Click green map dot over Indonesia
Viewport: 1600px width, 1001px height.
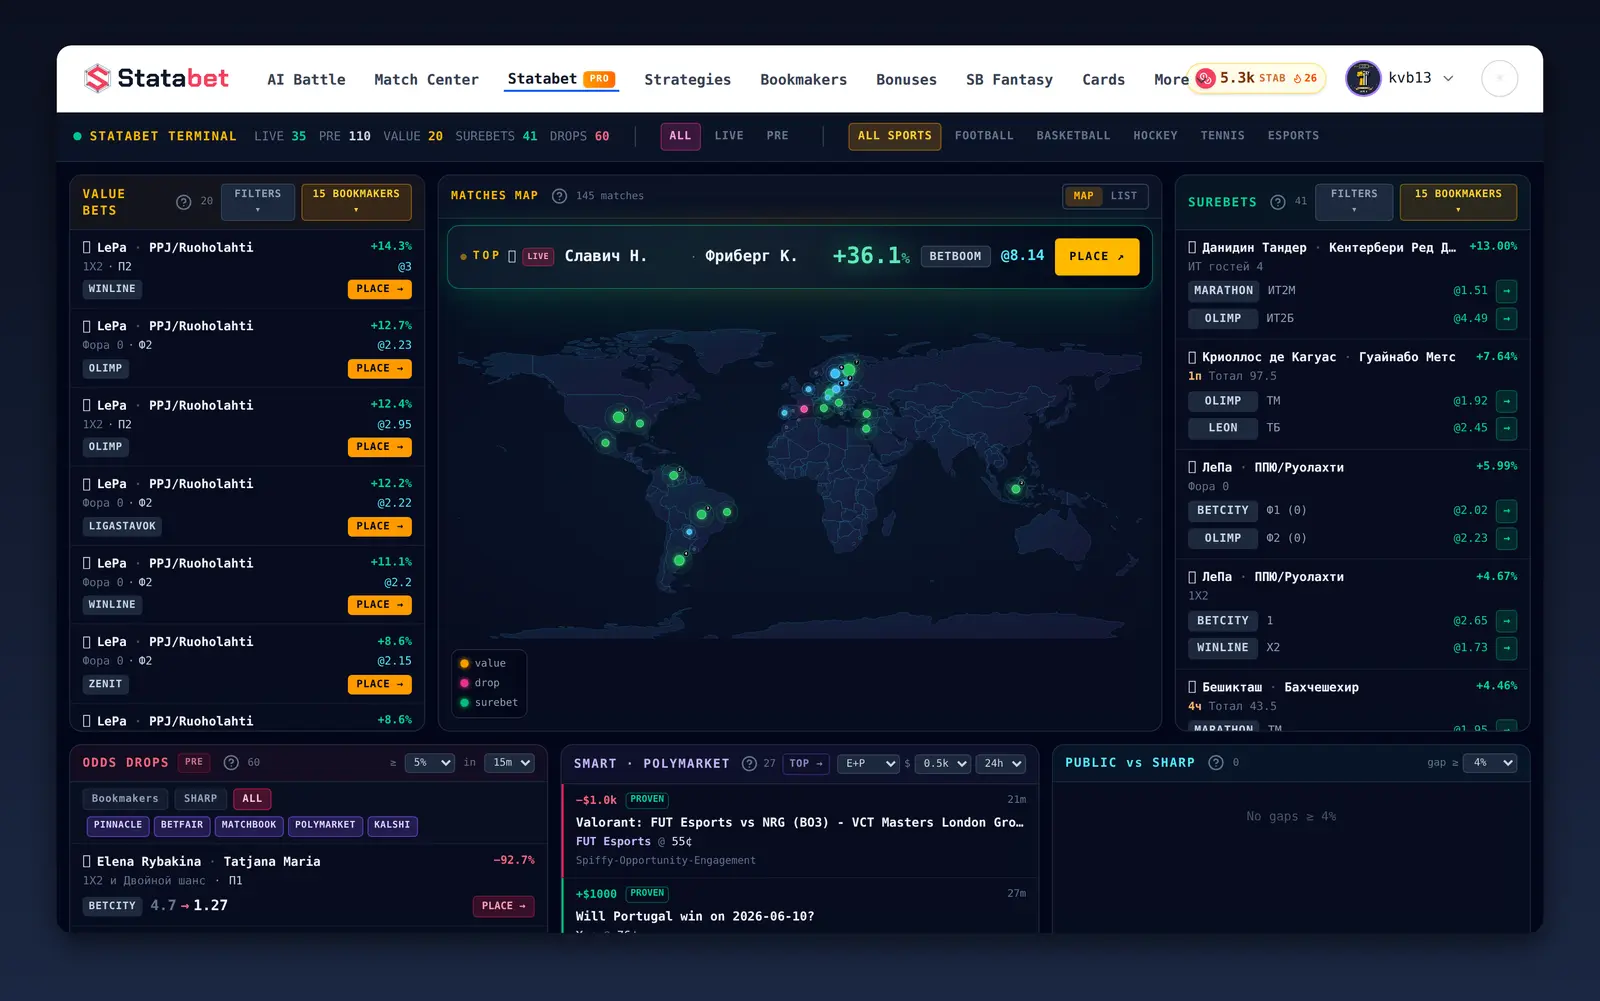tap(1016, 489)
